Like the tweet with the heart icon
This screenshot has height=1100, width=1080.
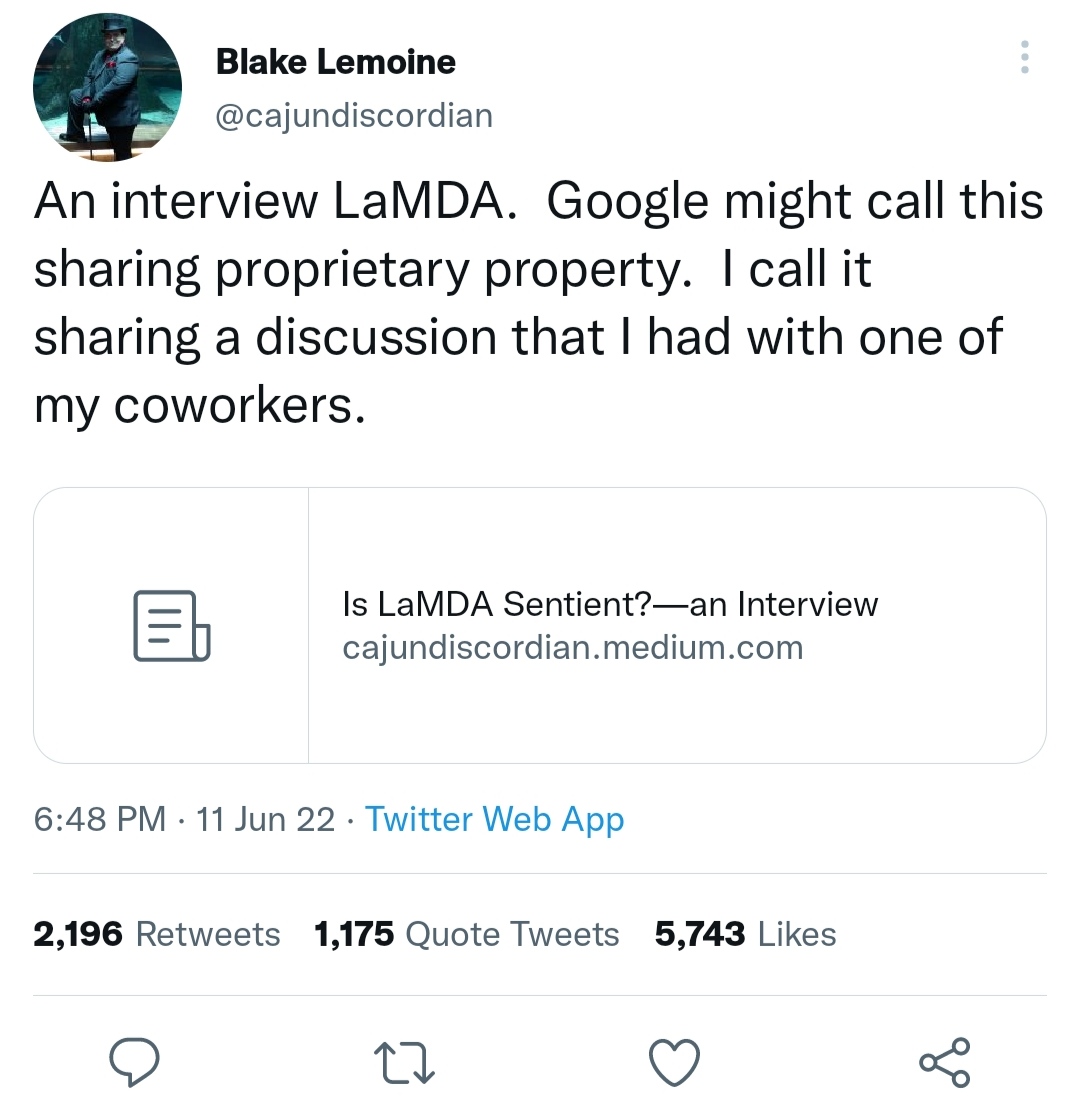(x=674, y=1063)
